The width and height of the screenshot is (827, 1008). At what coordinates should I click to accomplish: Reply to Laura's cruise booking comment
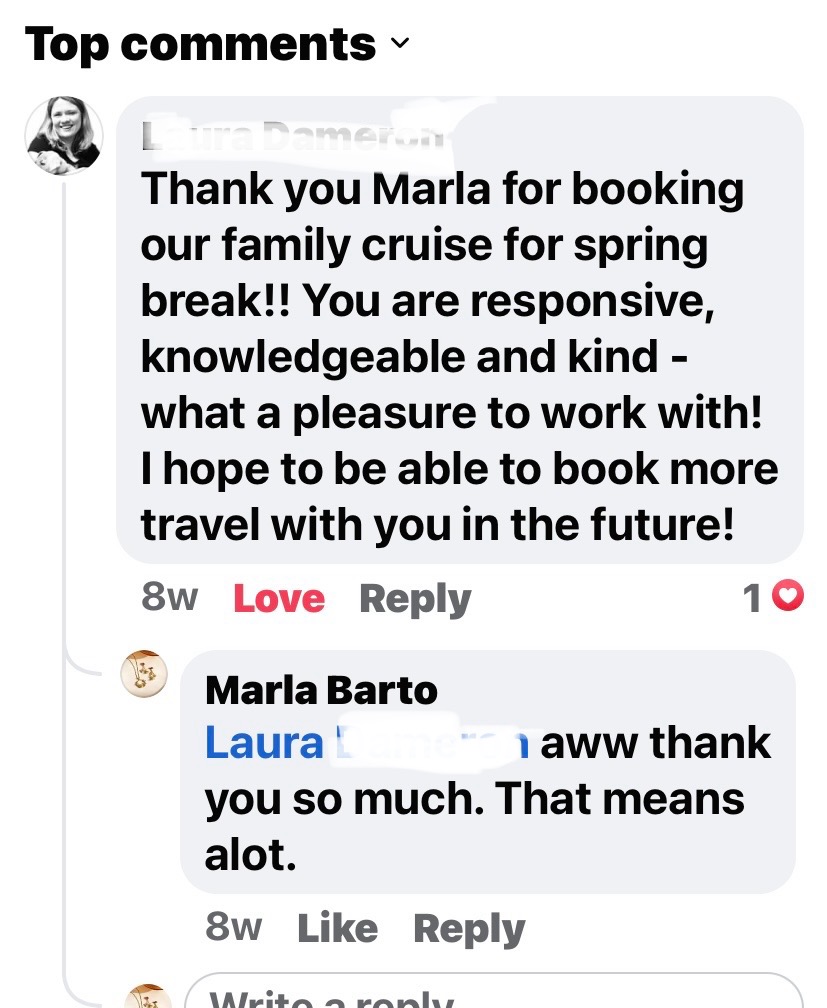pyautogui.click(x=414, y=599)
